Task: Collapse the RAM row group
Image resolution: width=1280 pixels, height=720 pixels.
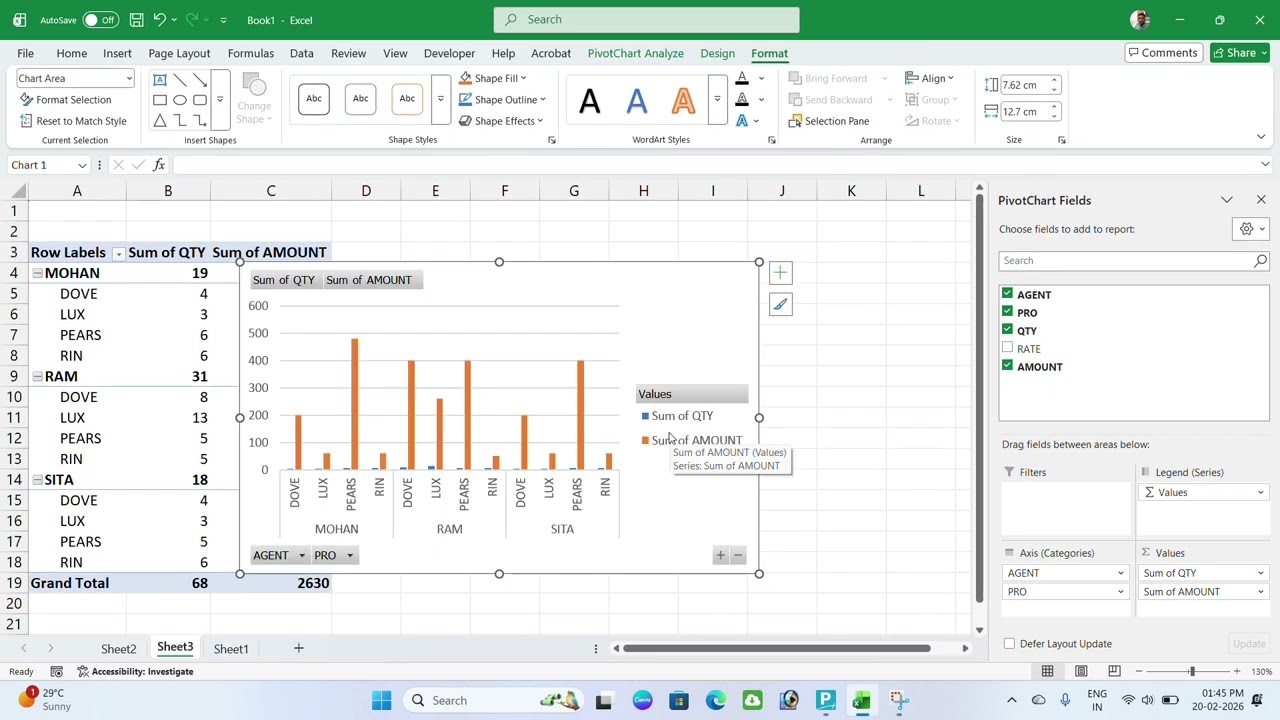Action: pyautogui.click(x=37, y=376)
